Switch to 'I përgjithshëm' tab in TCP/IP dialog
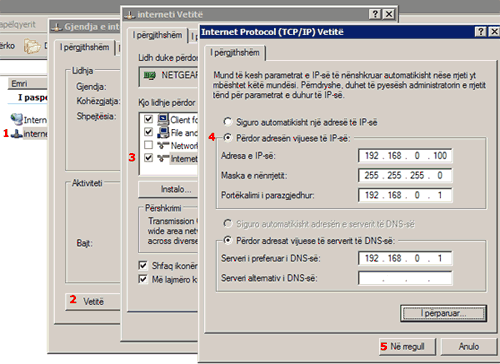 pyautogui.click(x=235, y=53)
